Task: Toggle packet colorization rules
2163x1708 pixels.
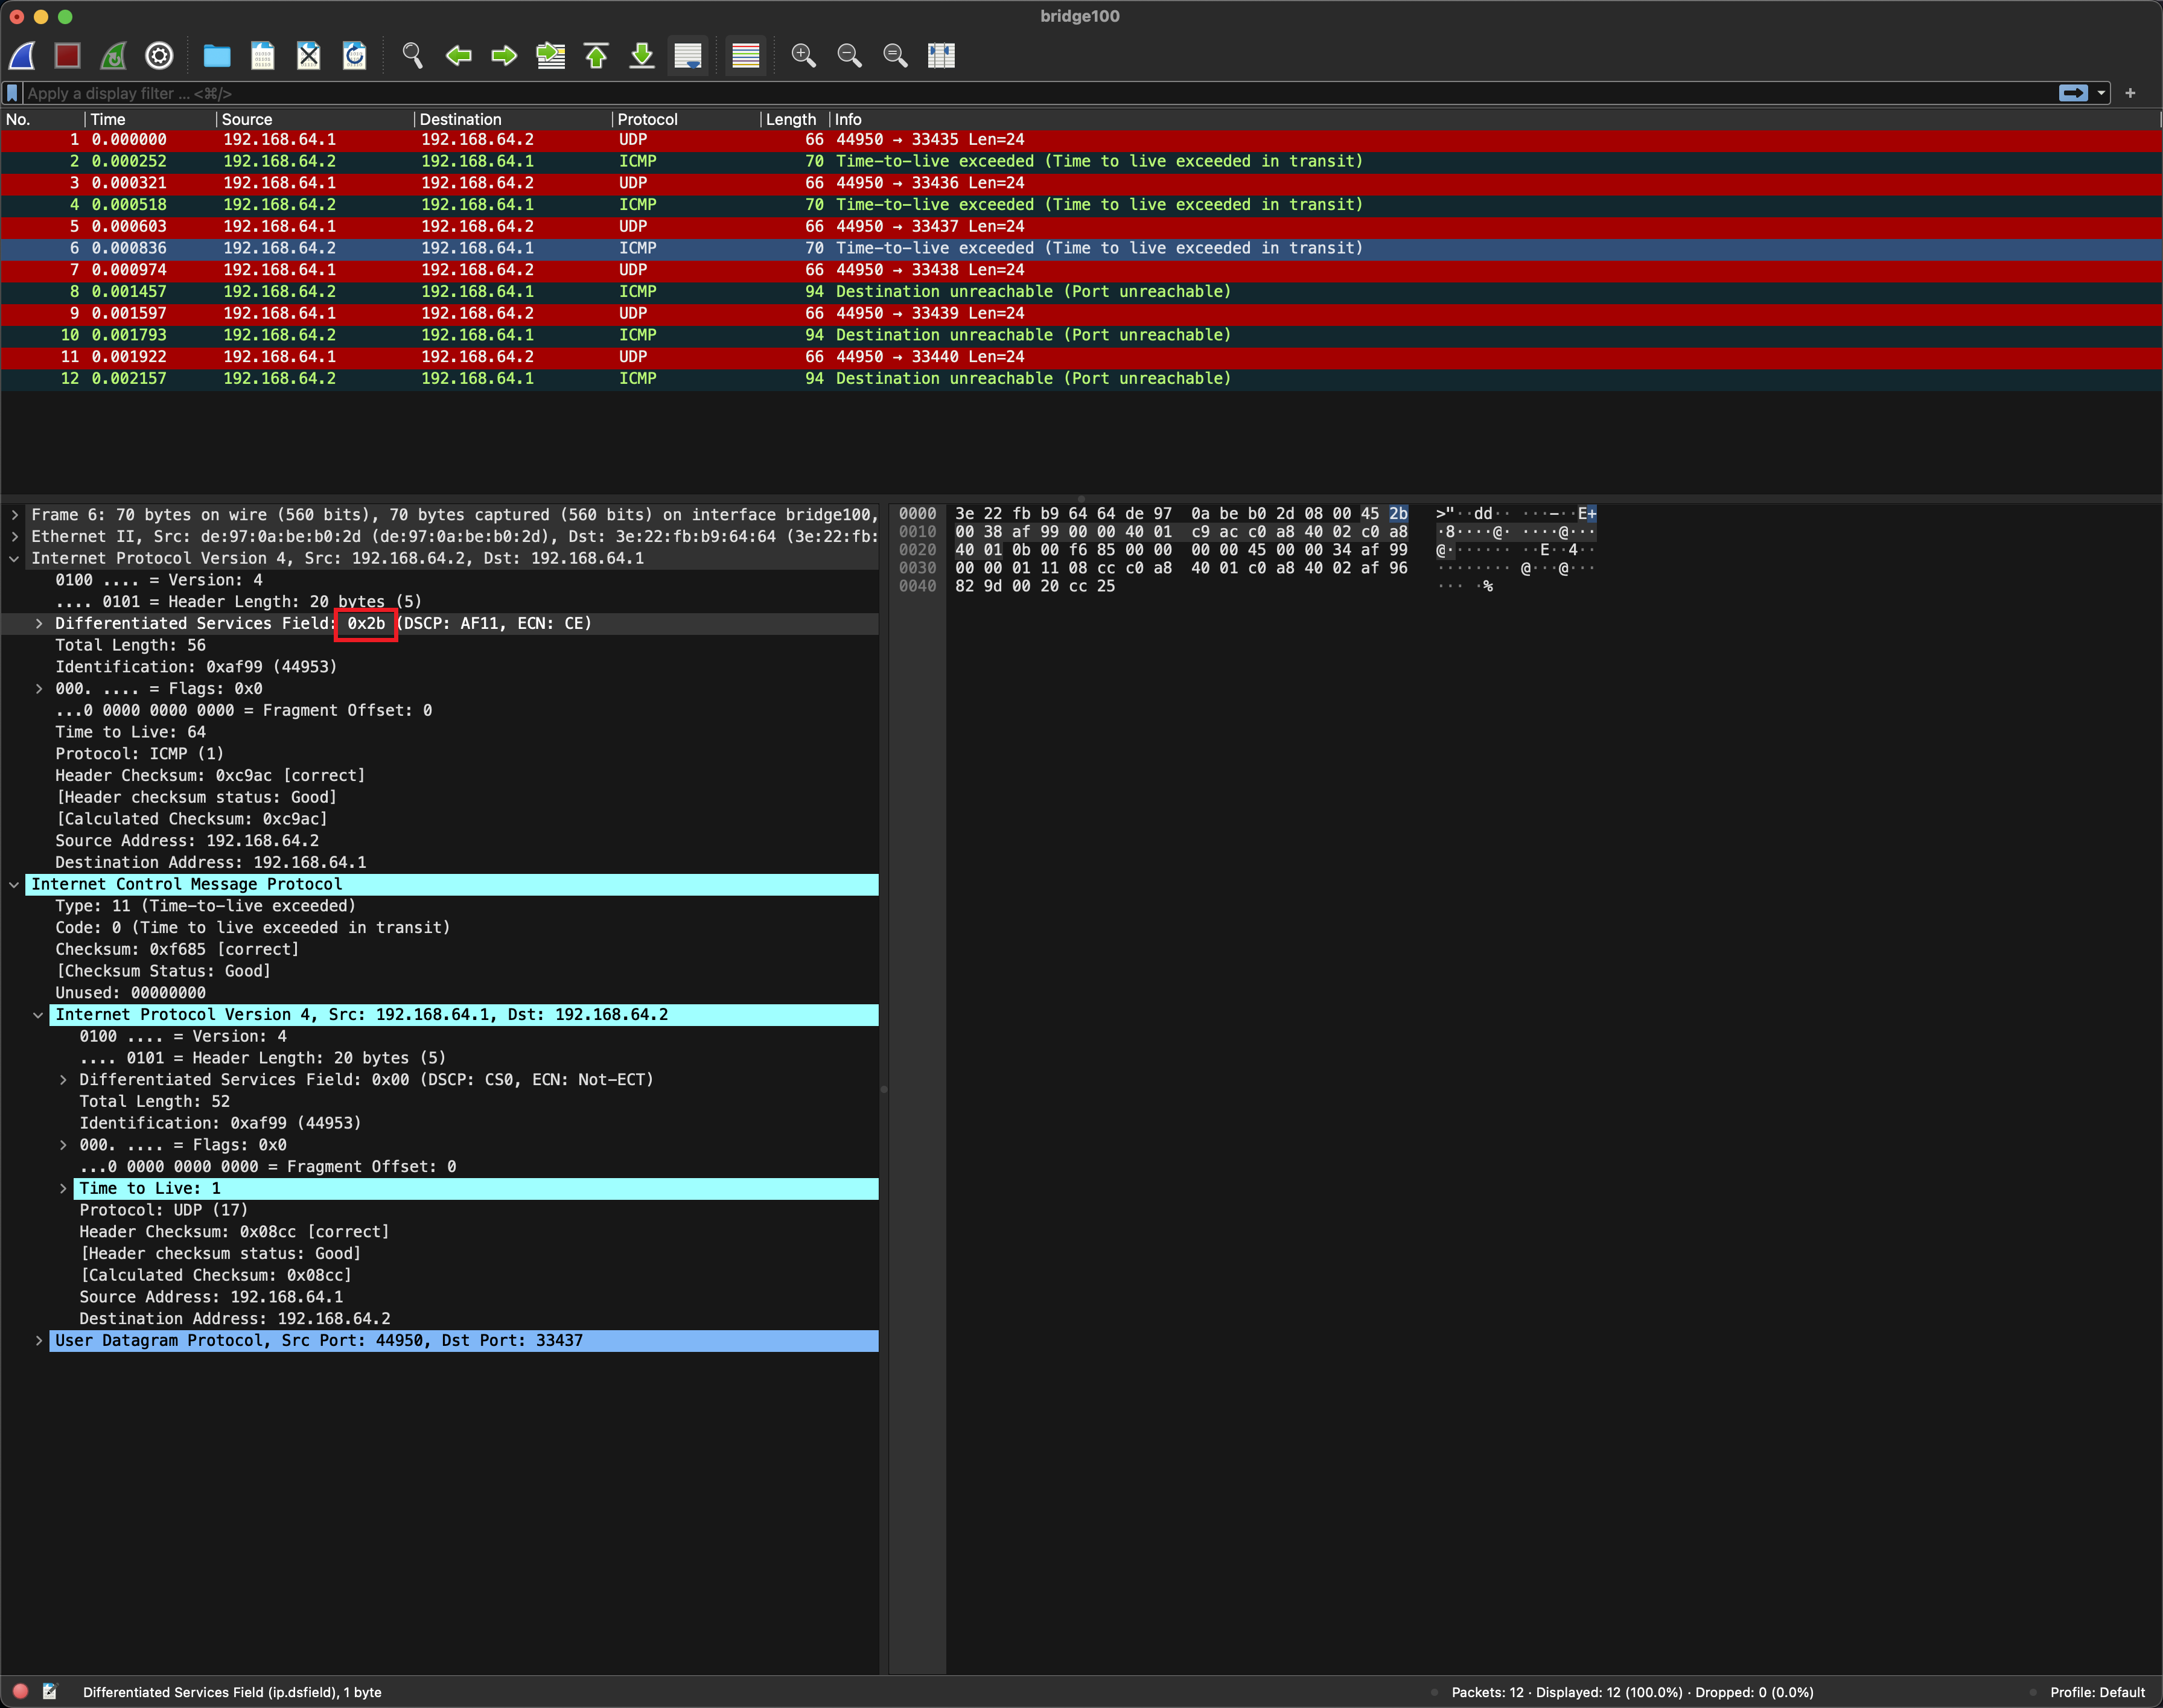Action: [x=746, y=55]
